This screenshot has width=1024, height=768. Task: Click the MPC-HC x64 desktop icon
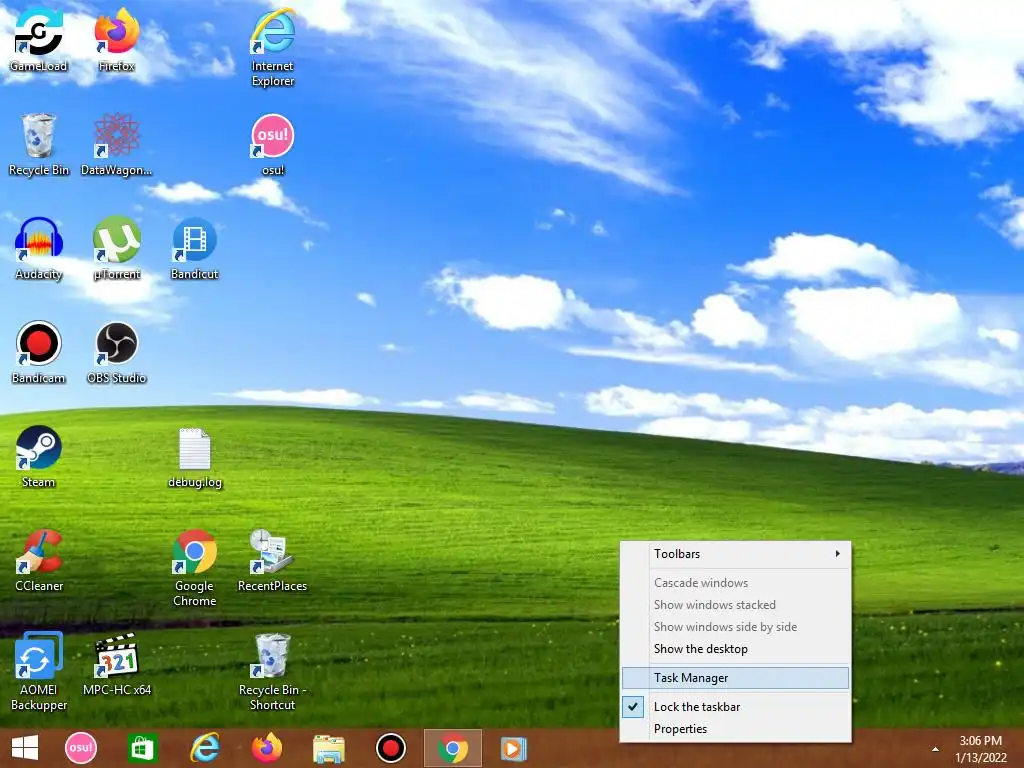116,664
